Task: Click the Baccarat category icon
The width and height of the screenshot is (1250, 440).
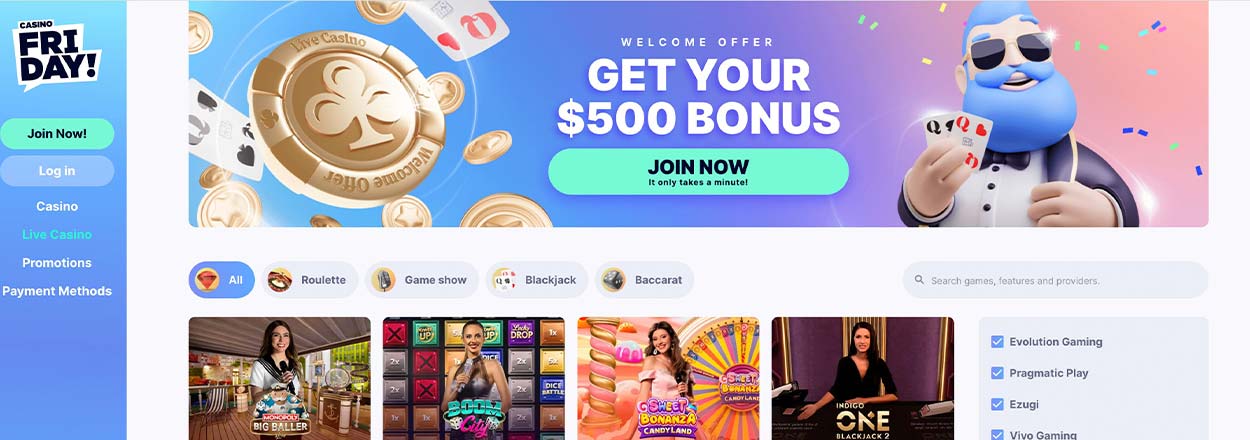Action: tap(614, 280)
